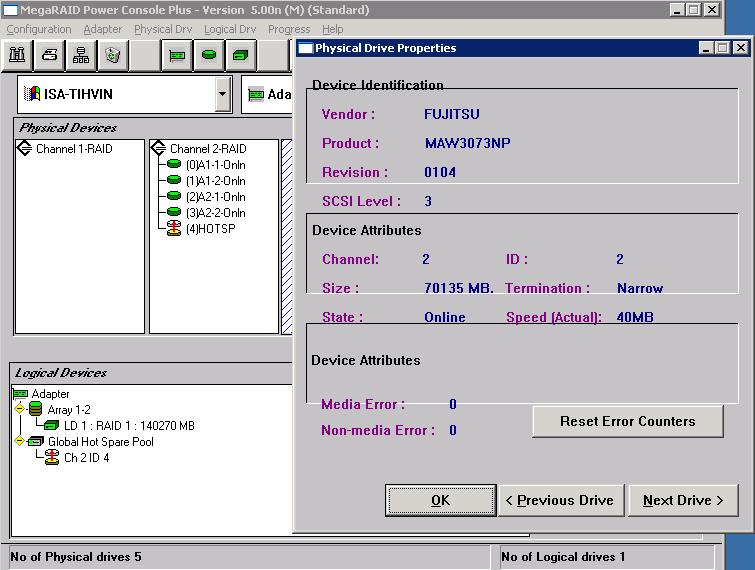The width and height of the screenshot is (755, 570).
Task: Click the network tree toolbar icon
Action: click(x=81, y=55)
